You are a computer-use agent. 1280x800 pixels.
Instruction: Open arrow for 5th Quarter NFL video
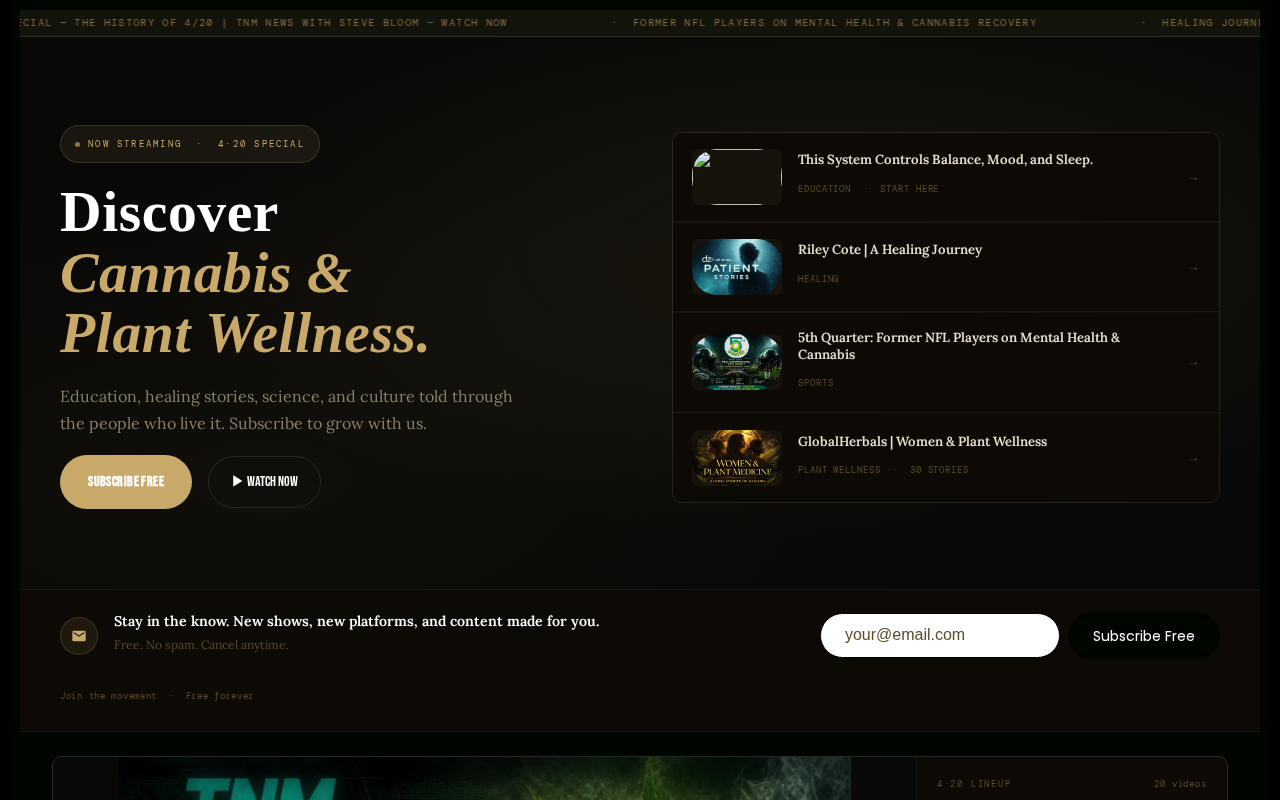(1193, 363)
